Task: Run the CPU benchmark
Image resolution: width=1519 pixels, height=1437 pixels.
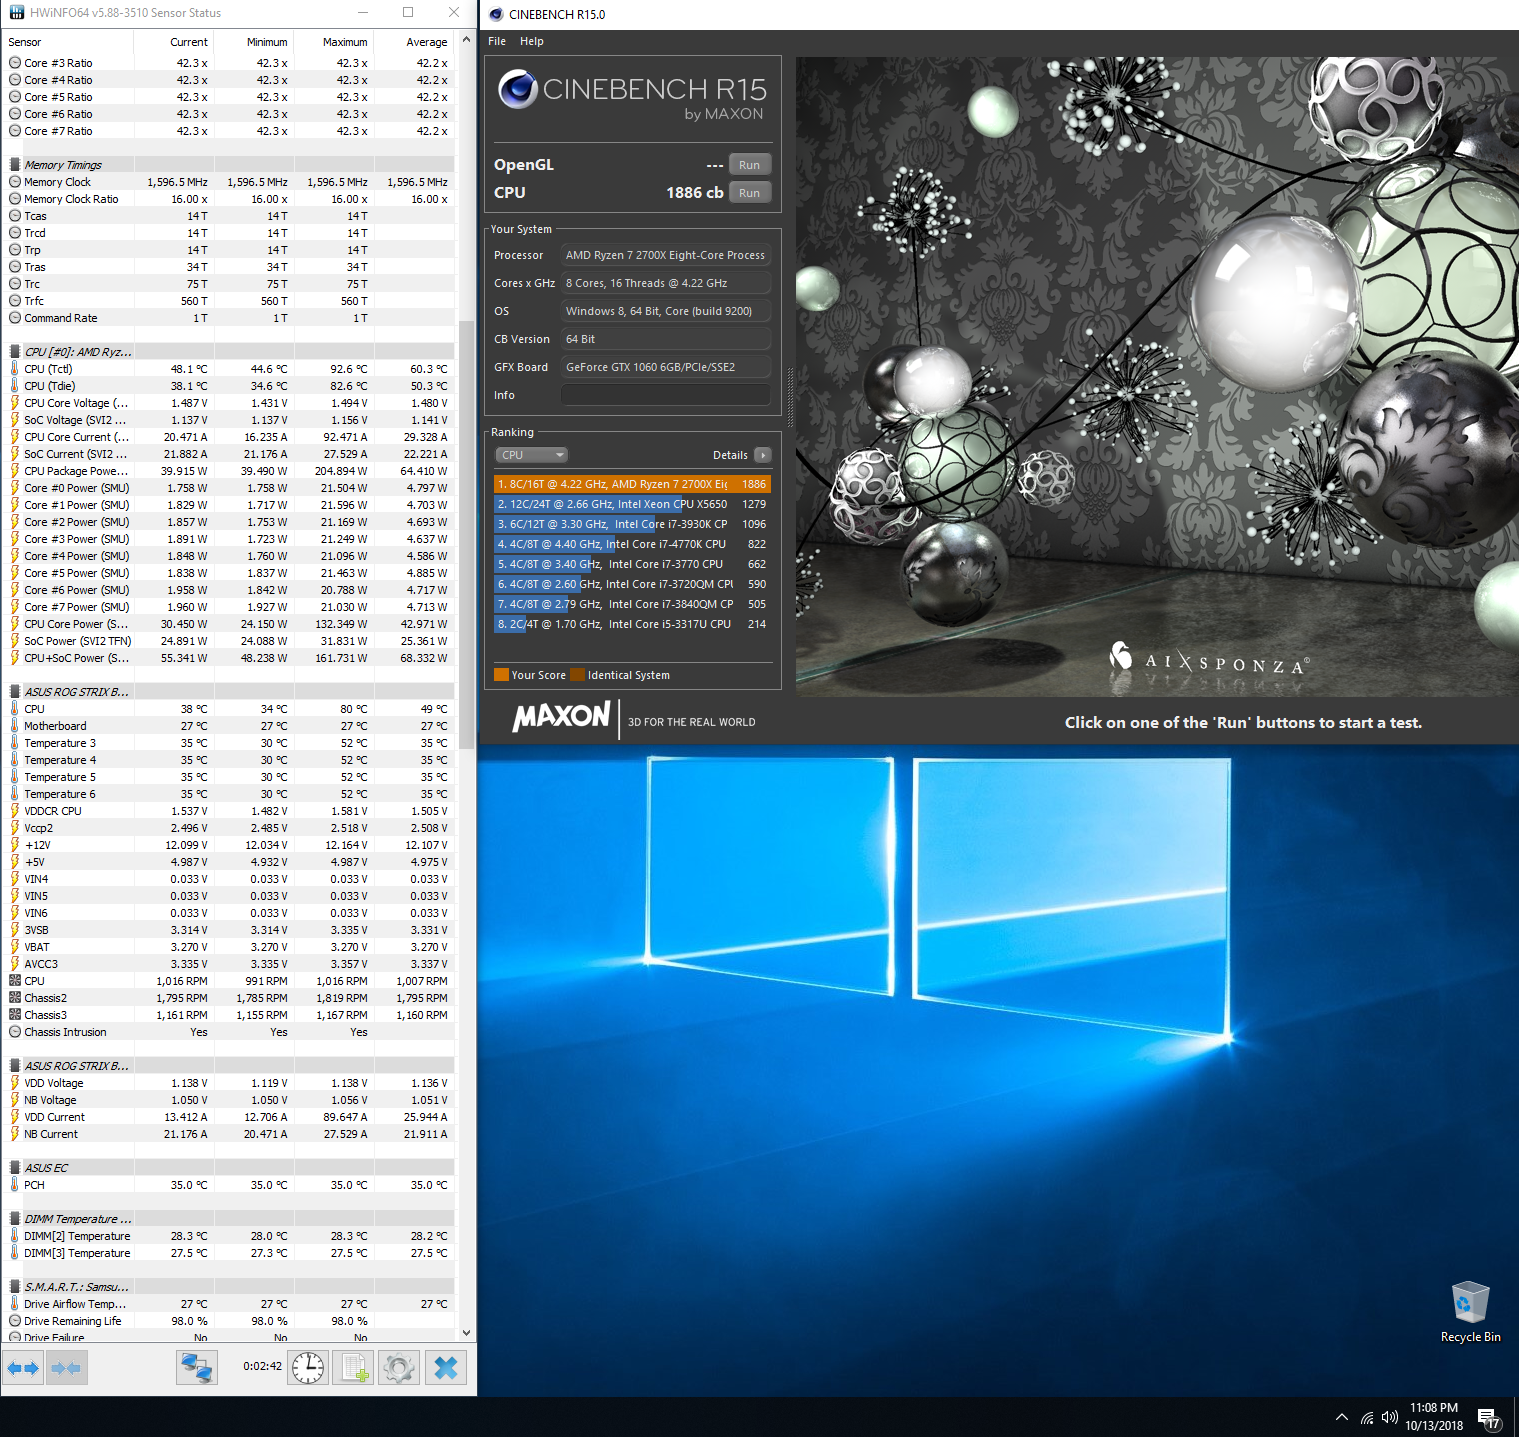Action: [x=749, y=193]
